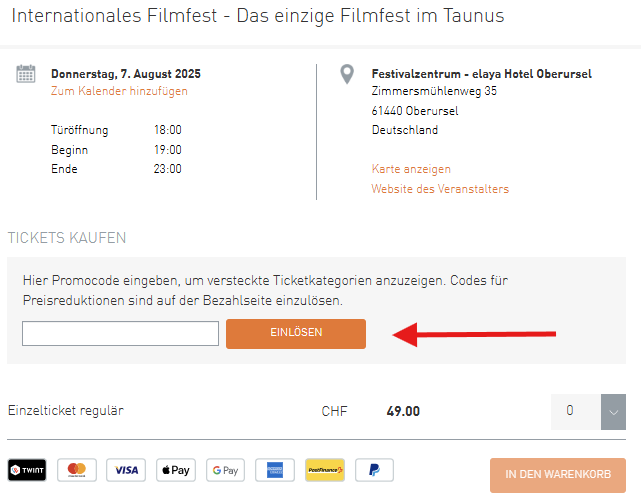Click the calendar icon beside the date
Viewport: 641px width, 502px height.
click(26, 74)
